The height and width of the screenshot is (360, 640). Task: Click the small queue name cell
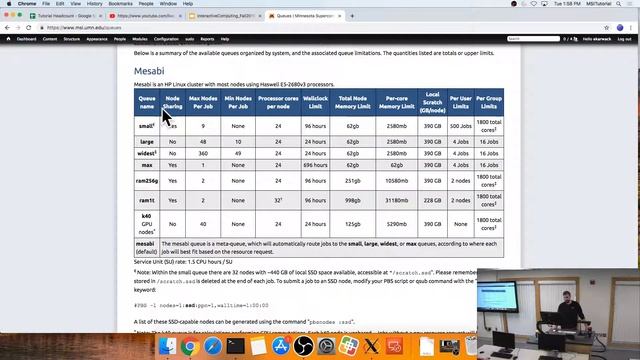(x=147, y=126)
